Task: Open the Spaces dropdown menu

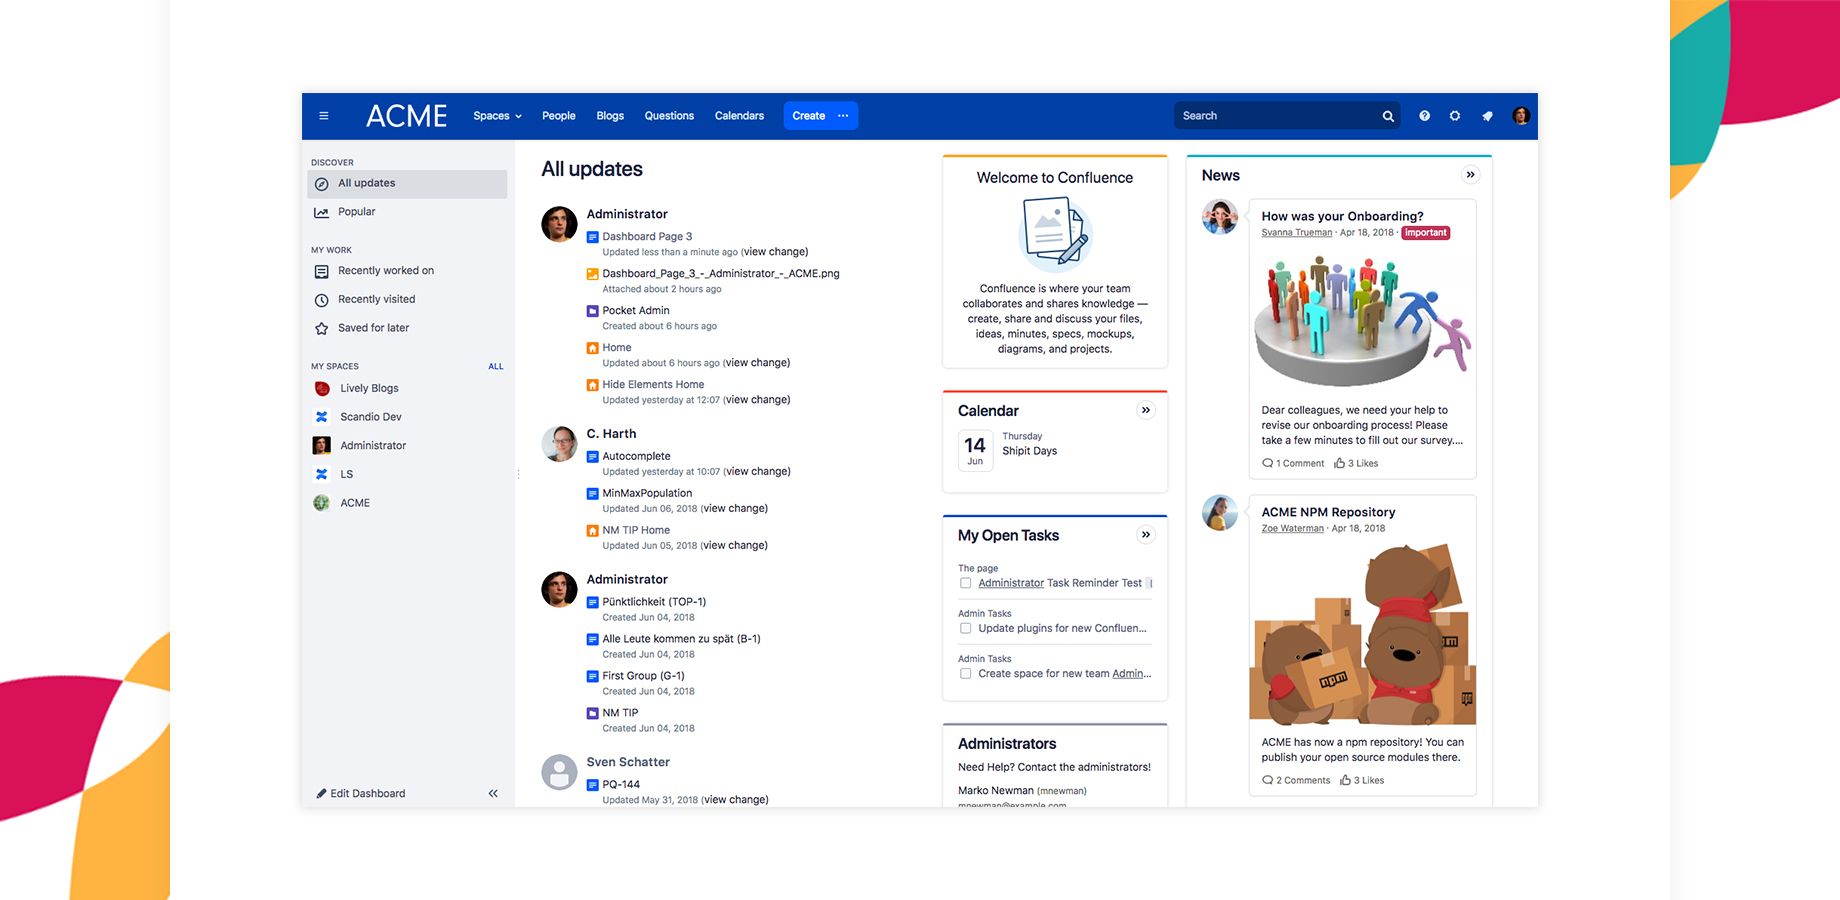Action: tap(497, 116)
